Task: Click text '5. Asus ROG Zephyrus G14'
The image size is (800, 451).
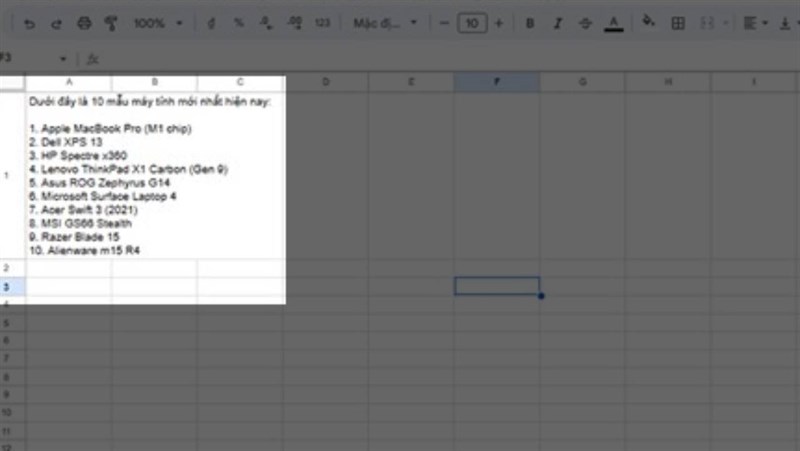Action: [99, 183]
